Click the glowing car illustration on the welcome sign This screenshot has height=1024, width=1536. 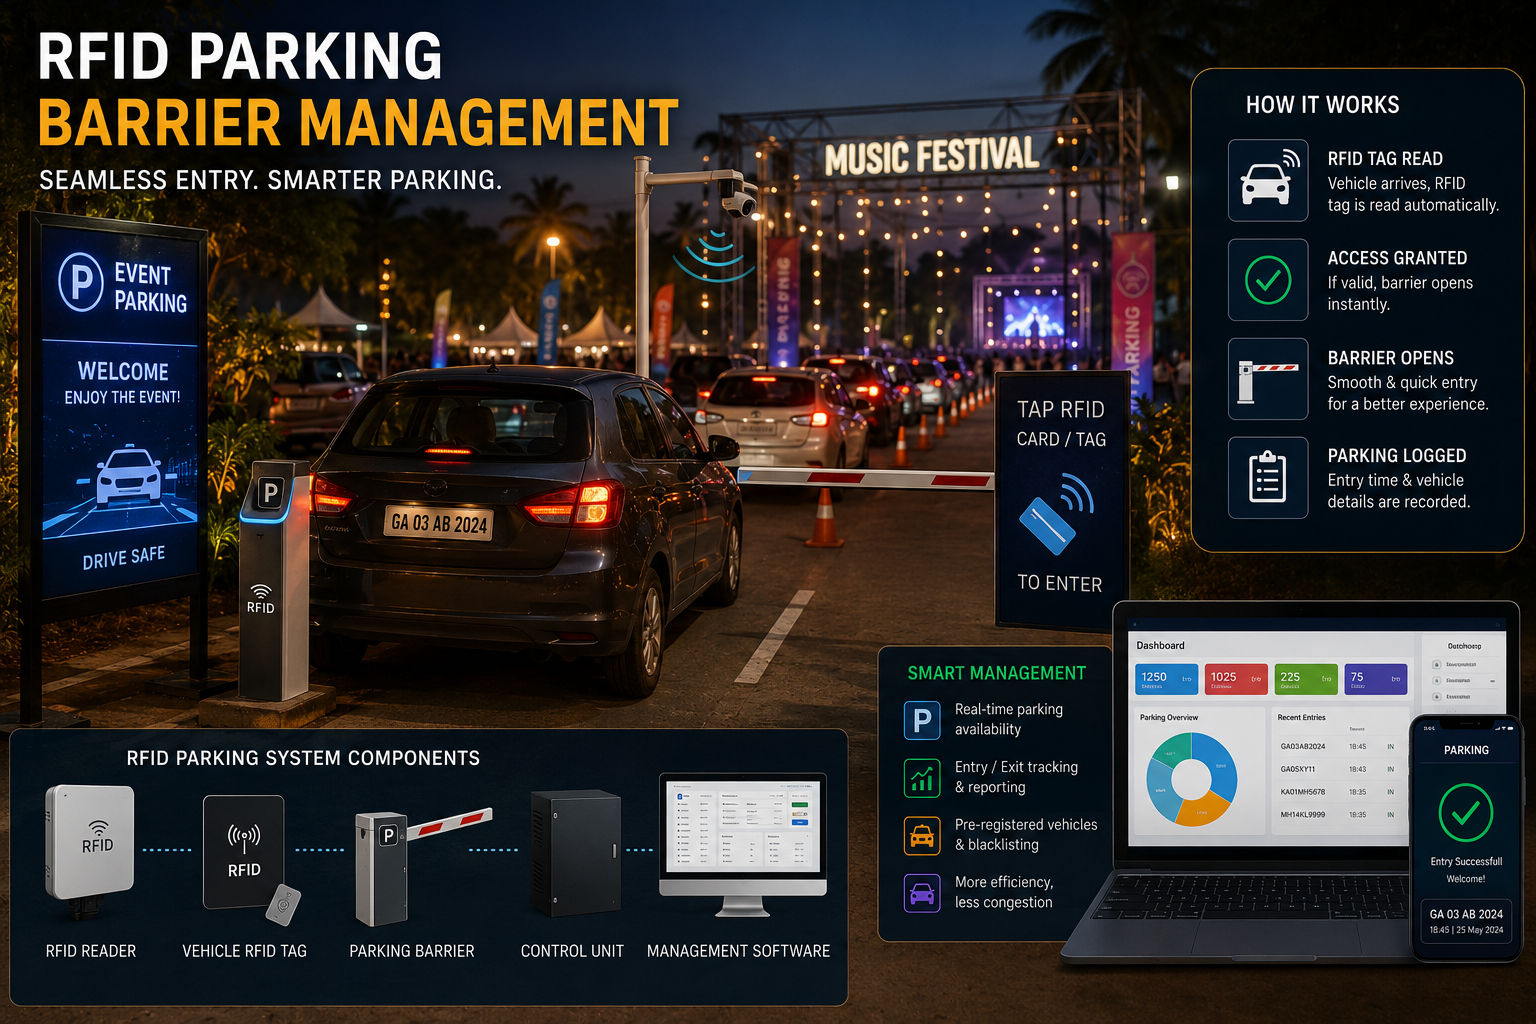click(x=127, y=475)
